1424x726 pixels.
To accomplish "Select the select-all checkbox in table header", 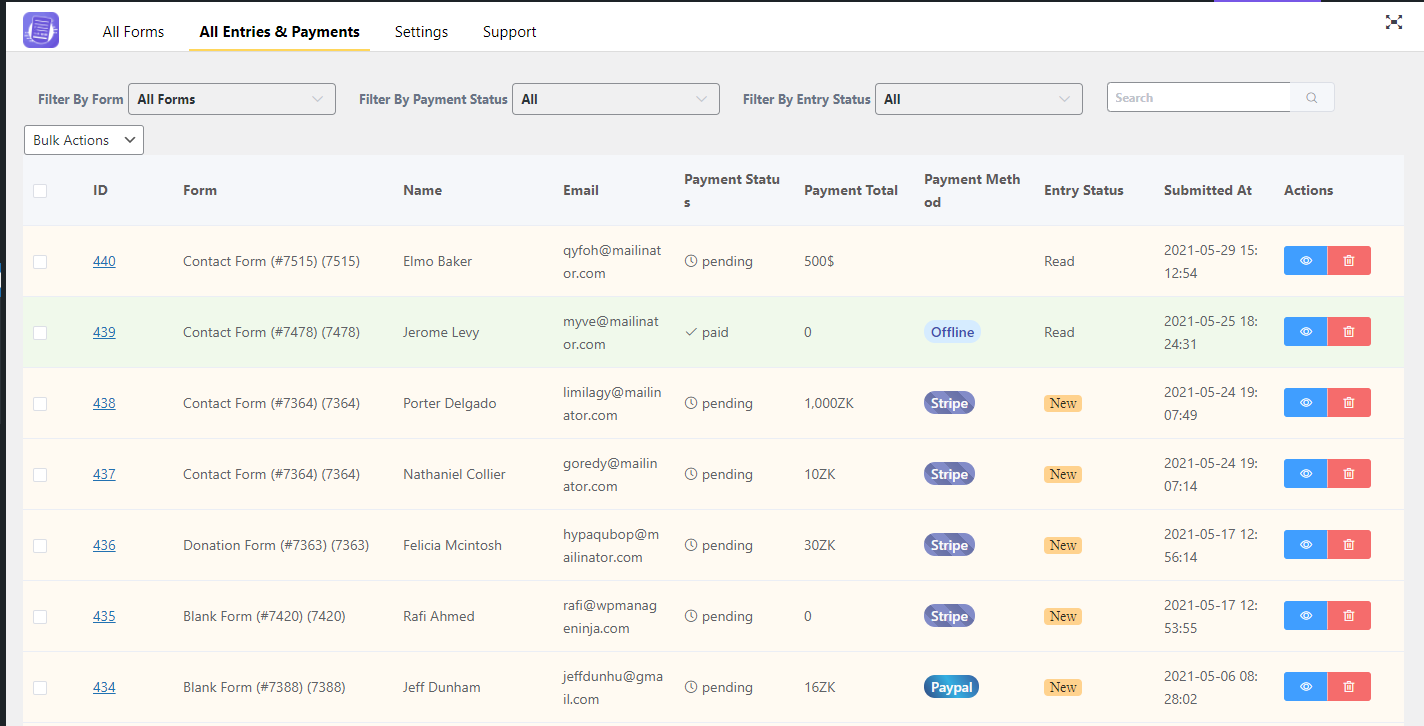I will pyautogui.click(x=40, y=190).
